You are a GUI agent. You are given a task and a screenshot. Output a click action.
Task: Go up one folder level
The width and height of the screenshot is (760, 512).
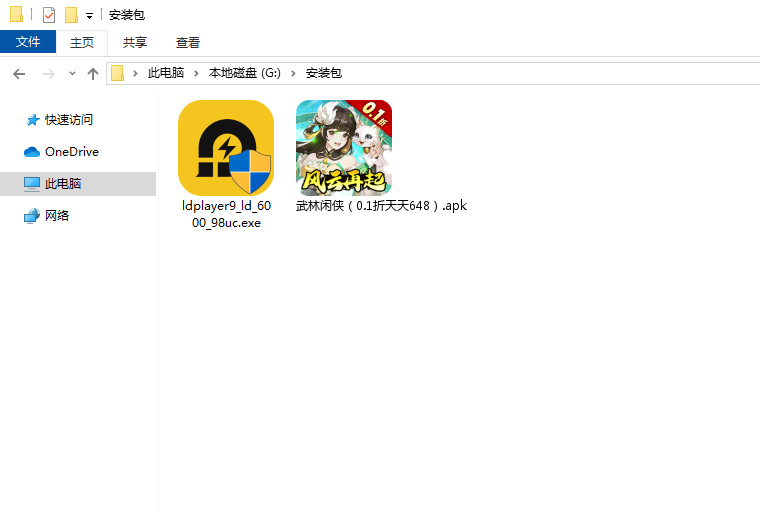[93, 73]
